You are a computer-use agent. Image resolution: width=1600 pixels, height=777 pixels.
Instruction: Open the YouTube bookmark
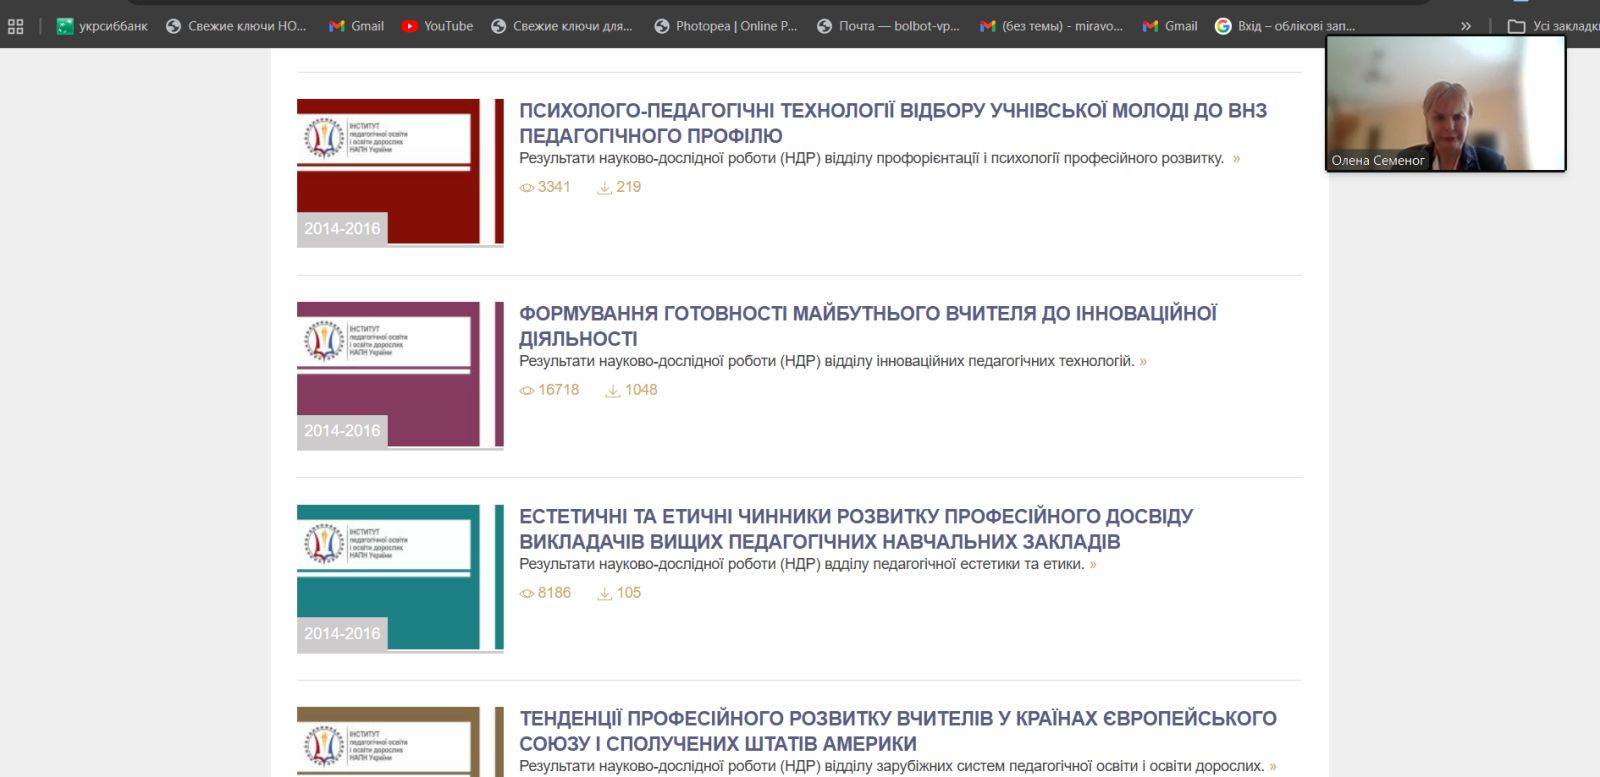(437, 26)
